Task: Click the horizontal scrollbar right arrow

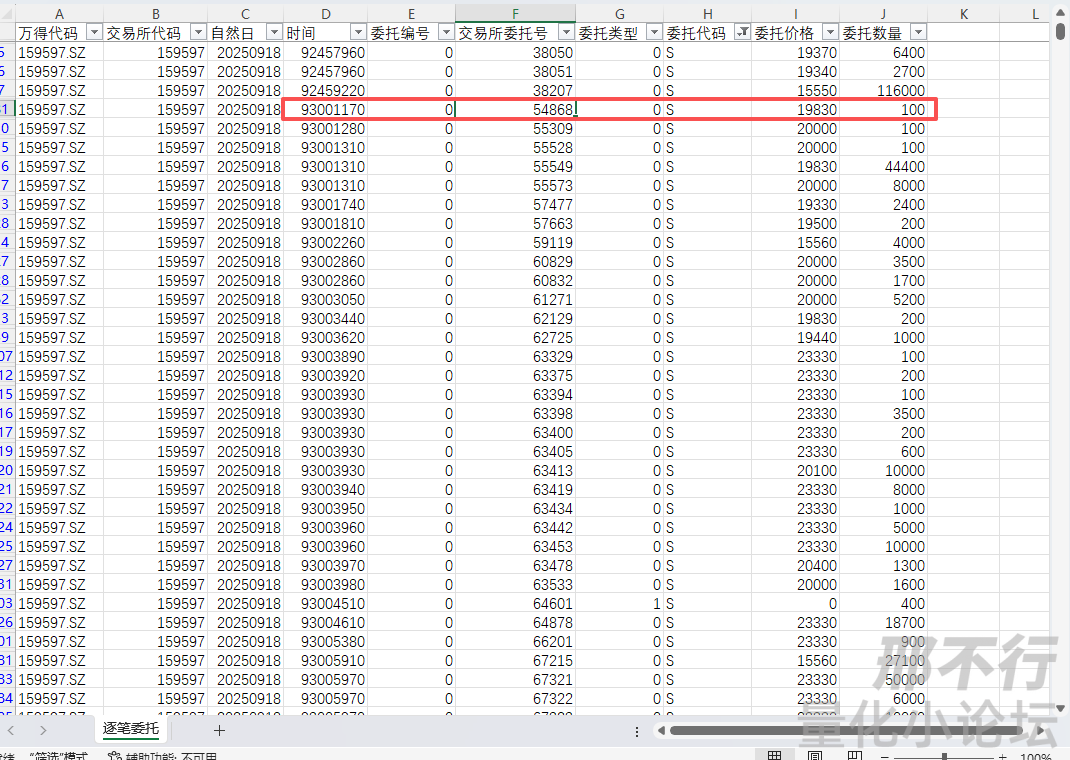Action: (x=1041, y=731)
